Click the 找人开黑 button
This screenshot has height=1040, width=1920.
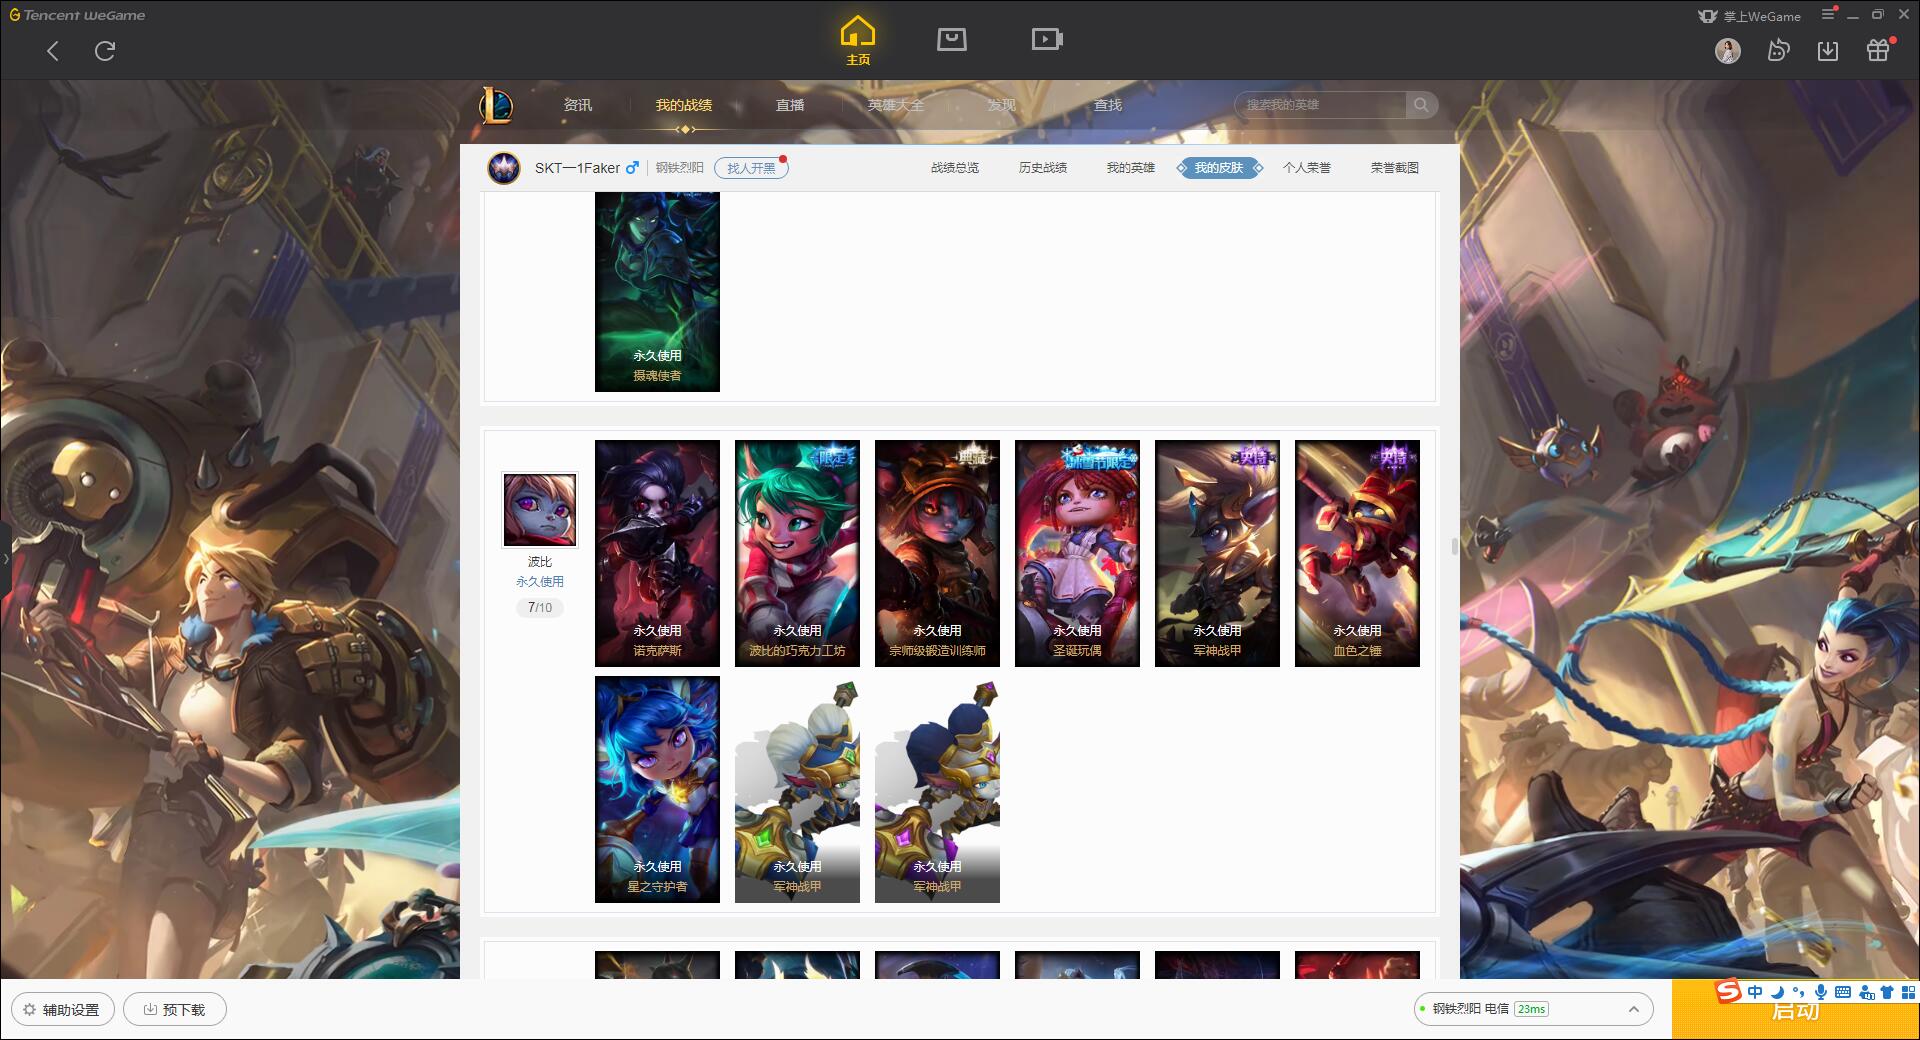(x=751, y=168)
